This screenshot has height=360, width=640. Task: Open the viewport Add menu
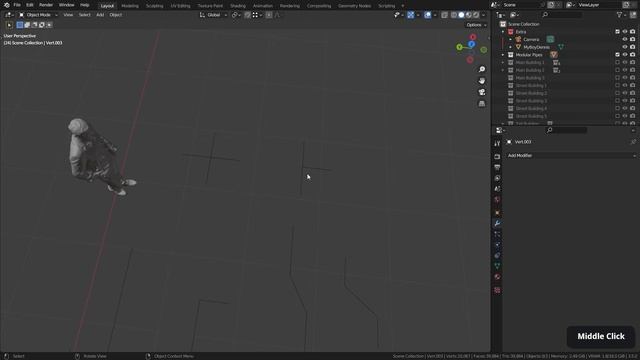point(100,15)
